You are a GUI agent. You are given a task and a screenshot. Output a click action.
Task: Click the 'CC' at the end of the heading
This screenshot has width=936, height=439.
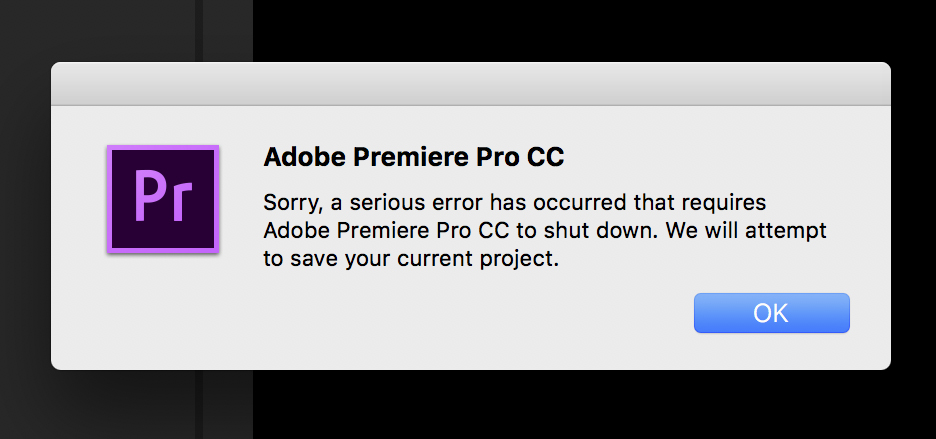[x=545, y=158]
